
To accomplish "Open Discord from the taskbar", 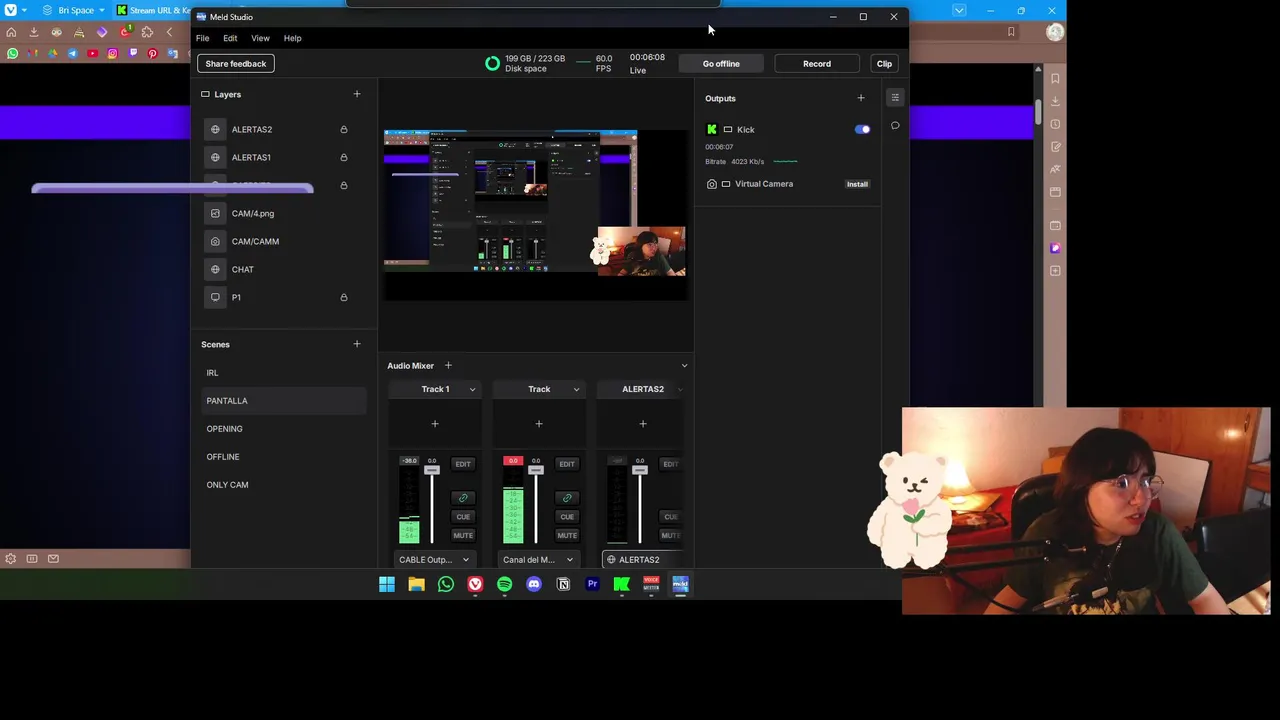I will 534,584.
